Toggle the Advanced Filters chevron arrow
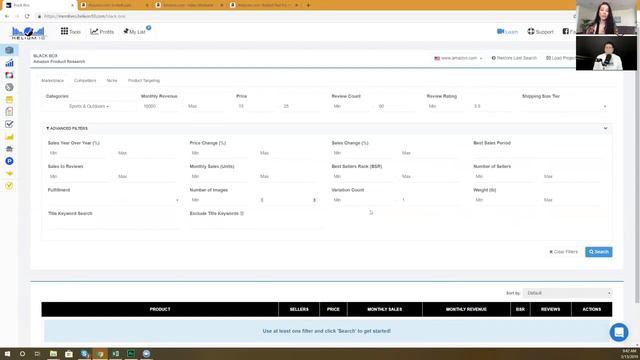Image resolution: width=640 pixels, height=360 pixels. 605,128
